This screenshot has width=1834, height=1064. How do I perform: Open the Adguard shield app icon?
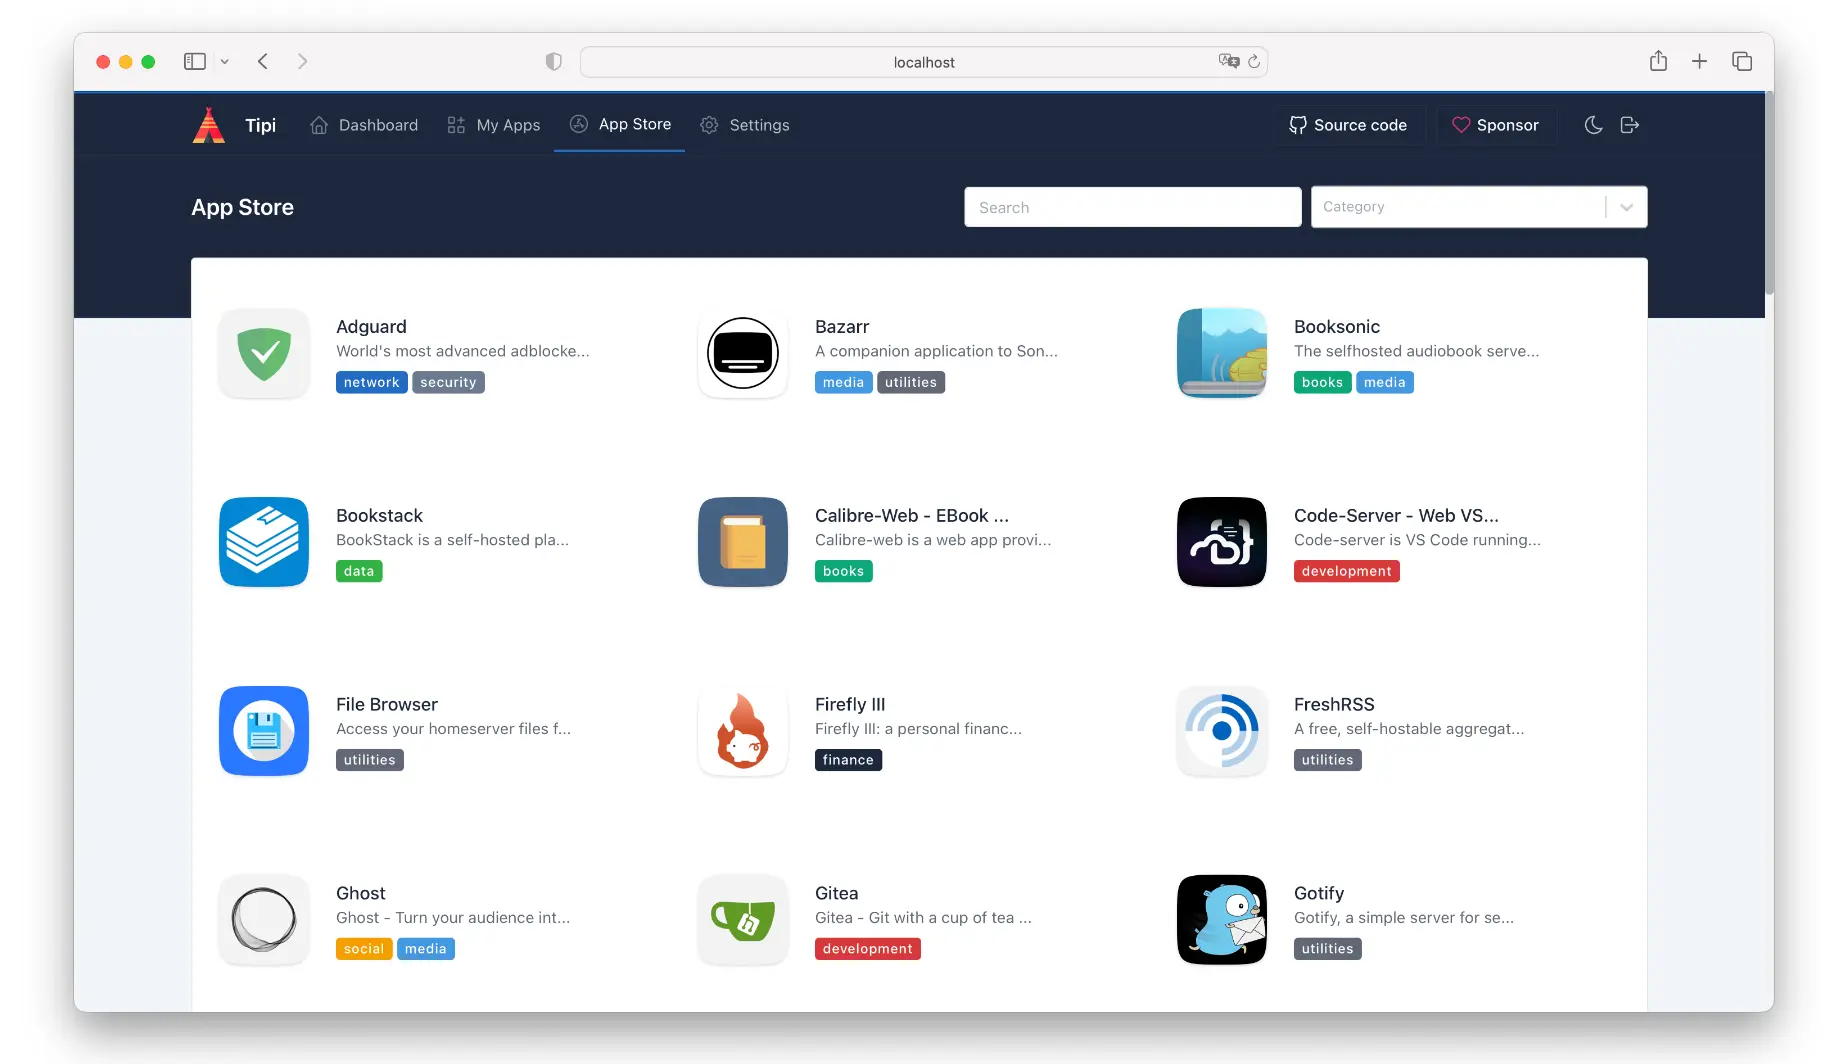tap(264, 353)
